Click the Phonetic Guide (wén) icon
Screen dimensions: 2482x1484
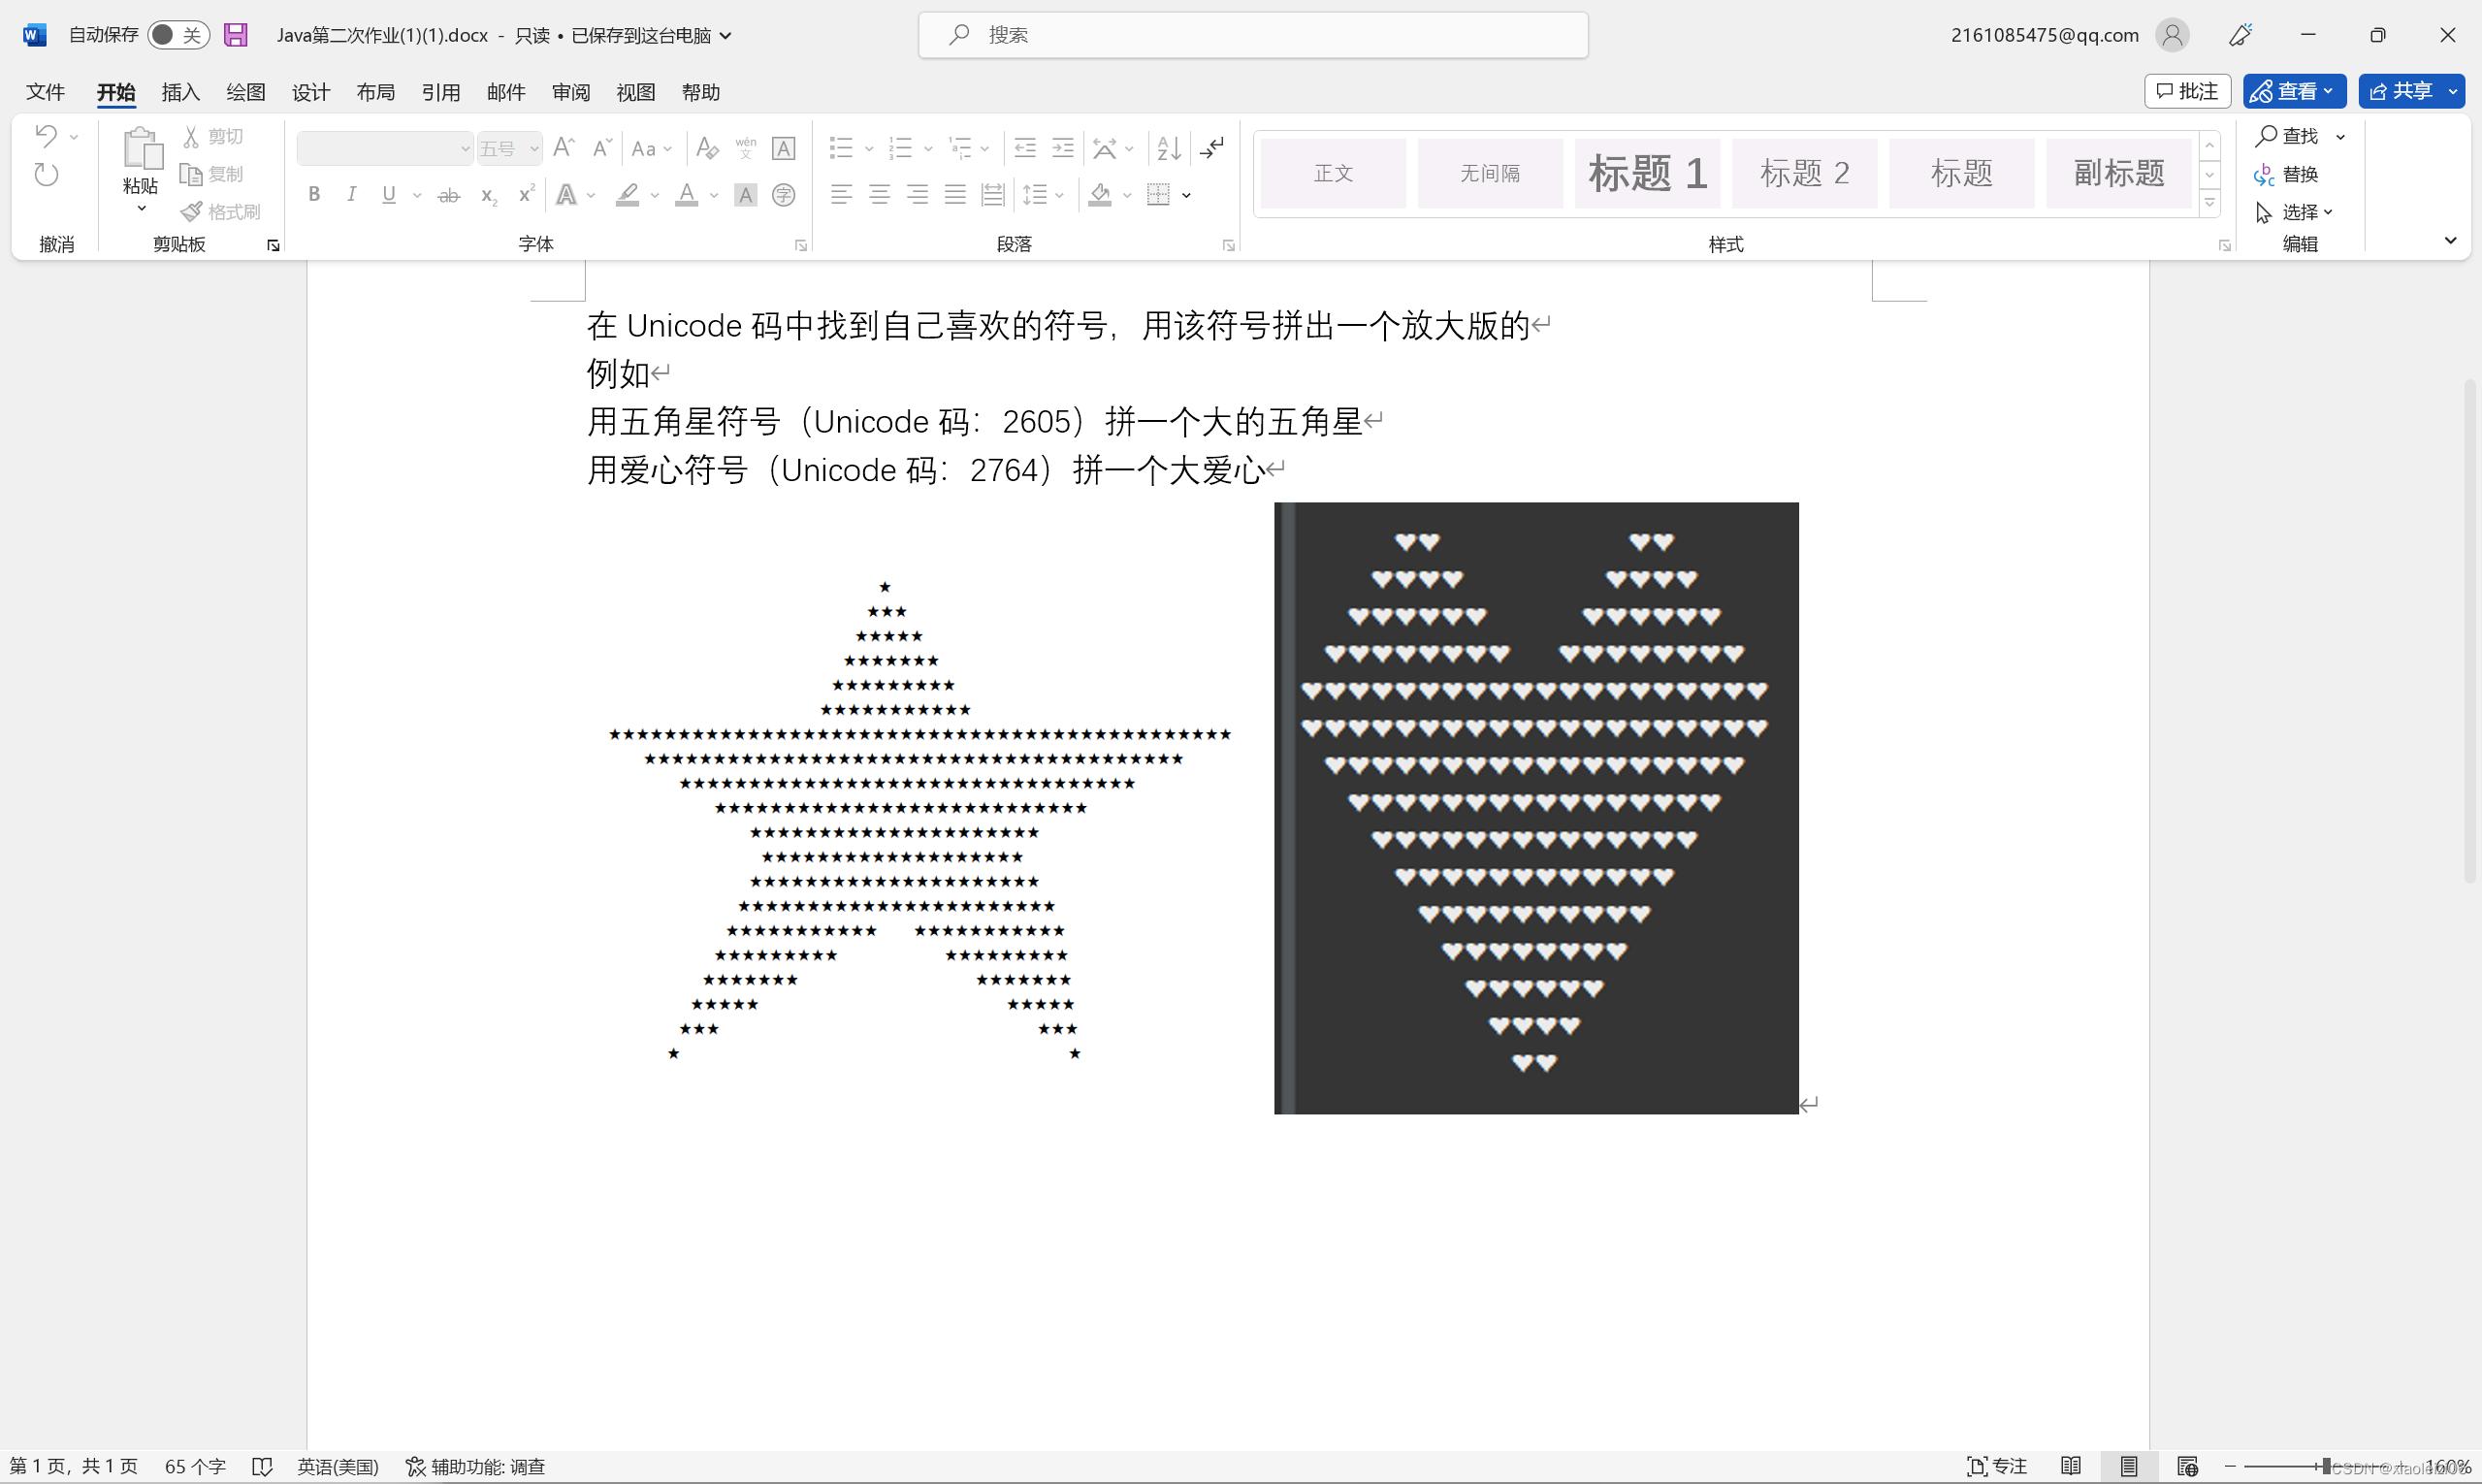pyautogui.click(x=745, y=147)
